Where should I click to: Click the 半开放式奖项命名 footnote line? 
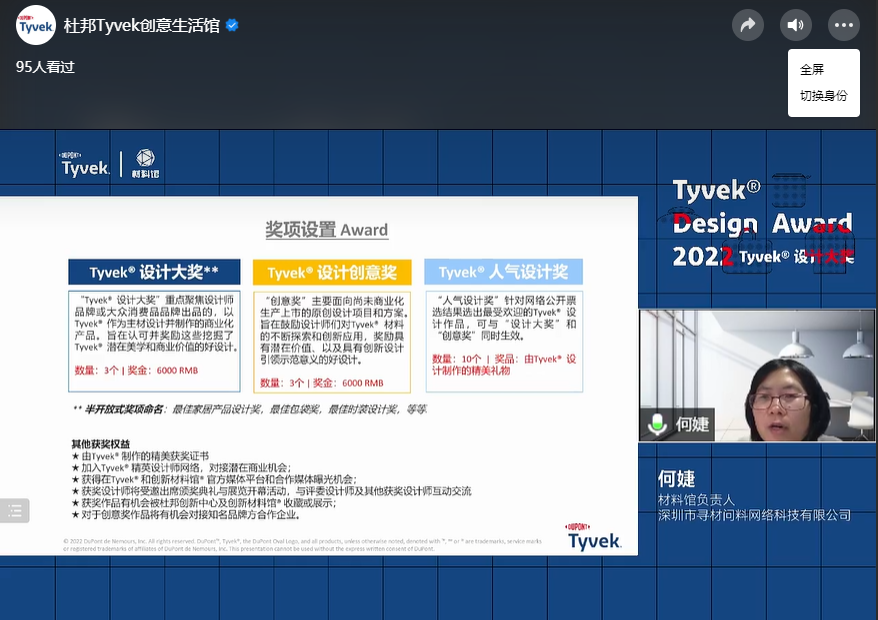coord(250,409)
